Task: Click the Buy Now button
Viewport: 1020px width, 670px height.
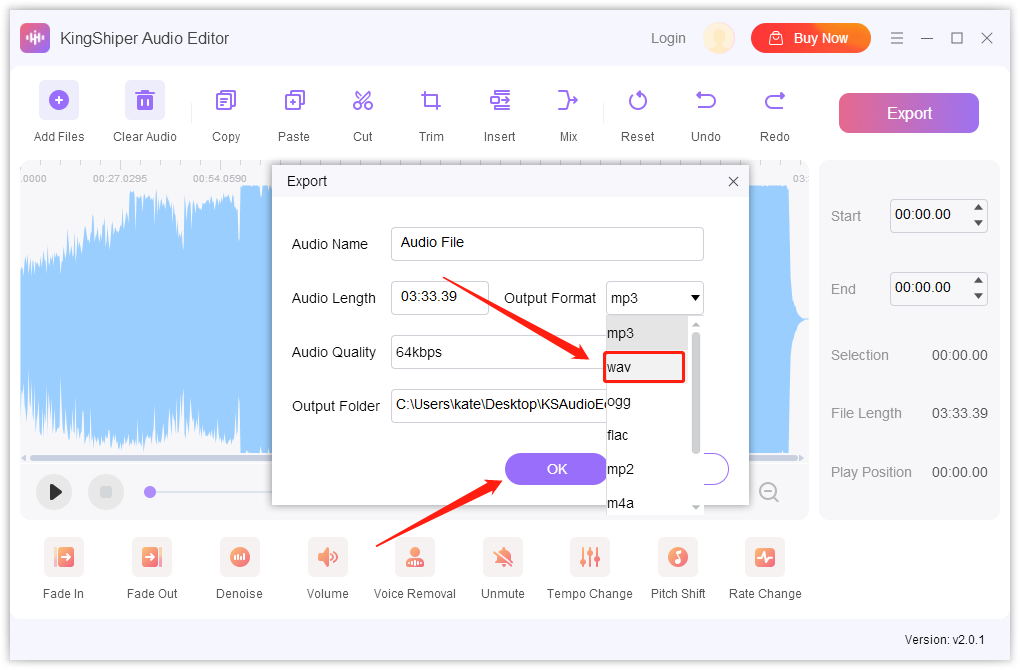Action: tap(811, 38)
